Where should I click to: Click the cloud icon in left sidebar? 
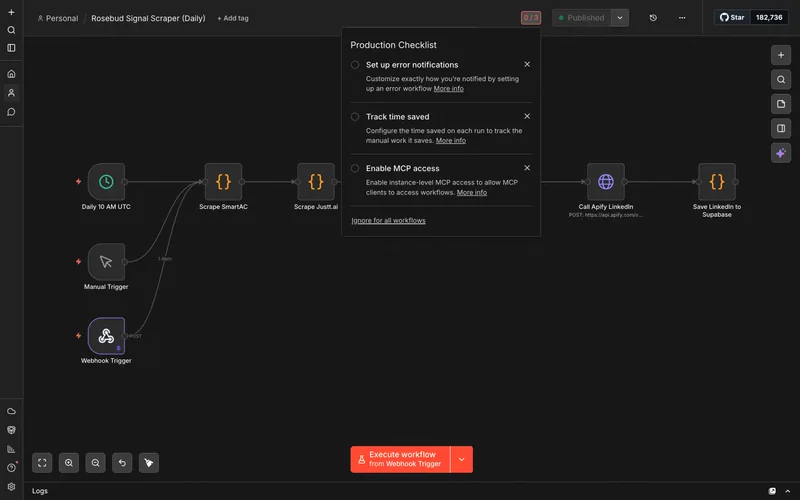click(x=11, y=411)
